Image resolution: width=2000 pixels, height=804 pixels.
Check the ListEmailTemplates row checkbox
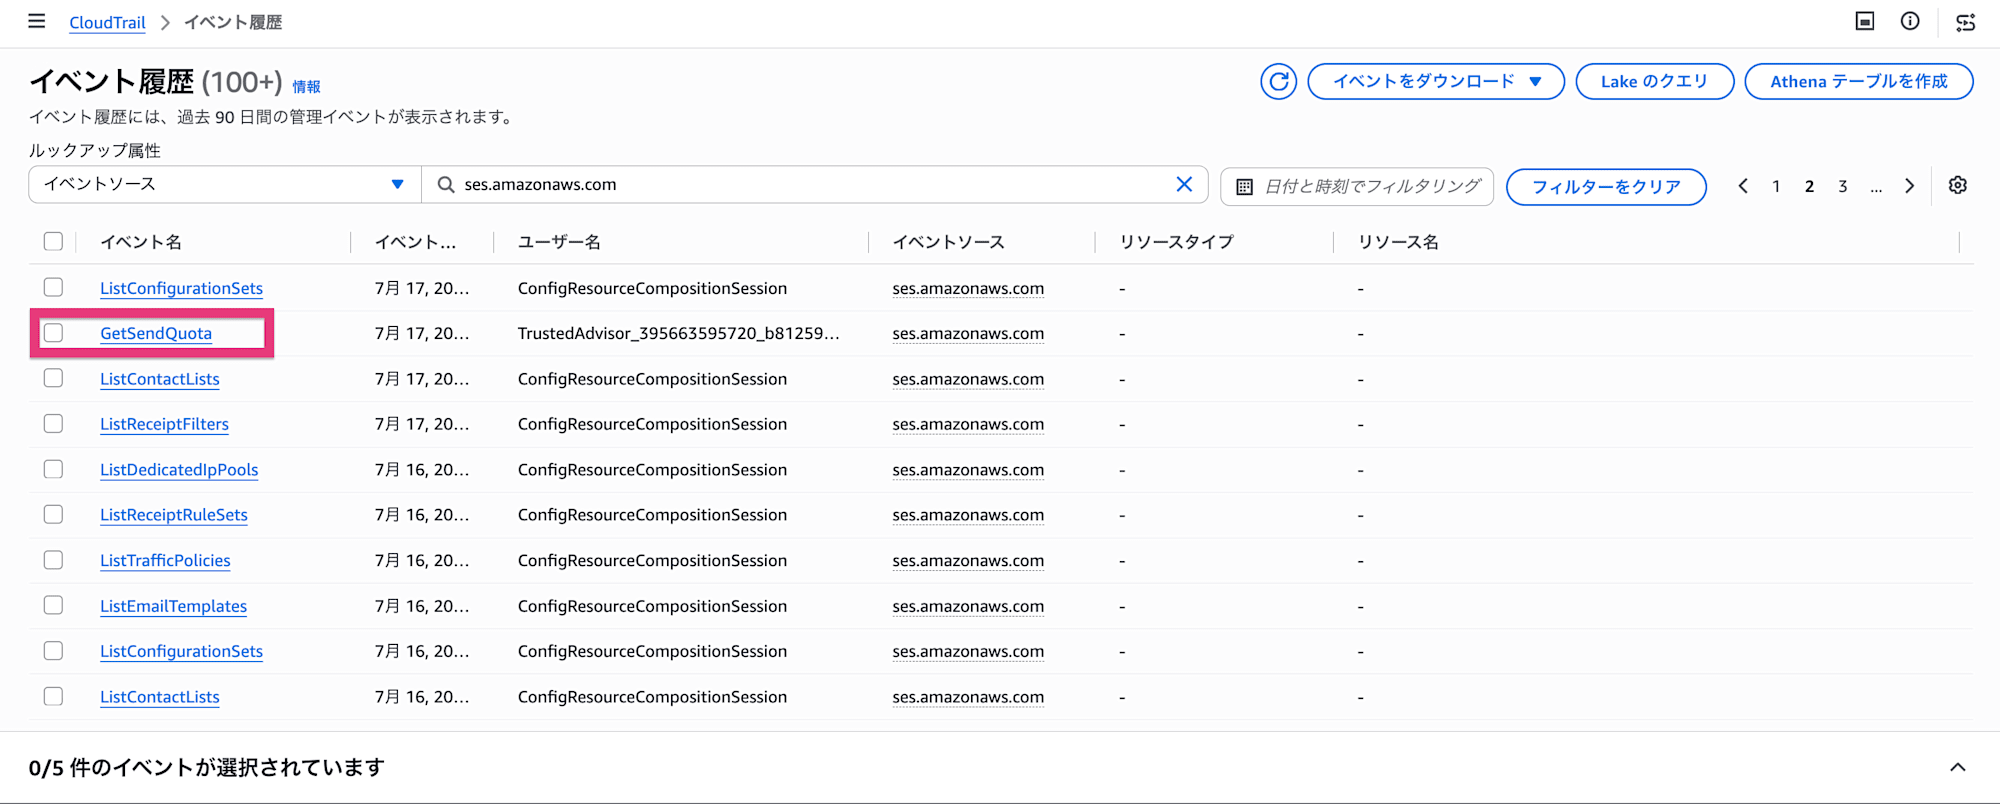pyautogui.click(x=53, y=605)
